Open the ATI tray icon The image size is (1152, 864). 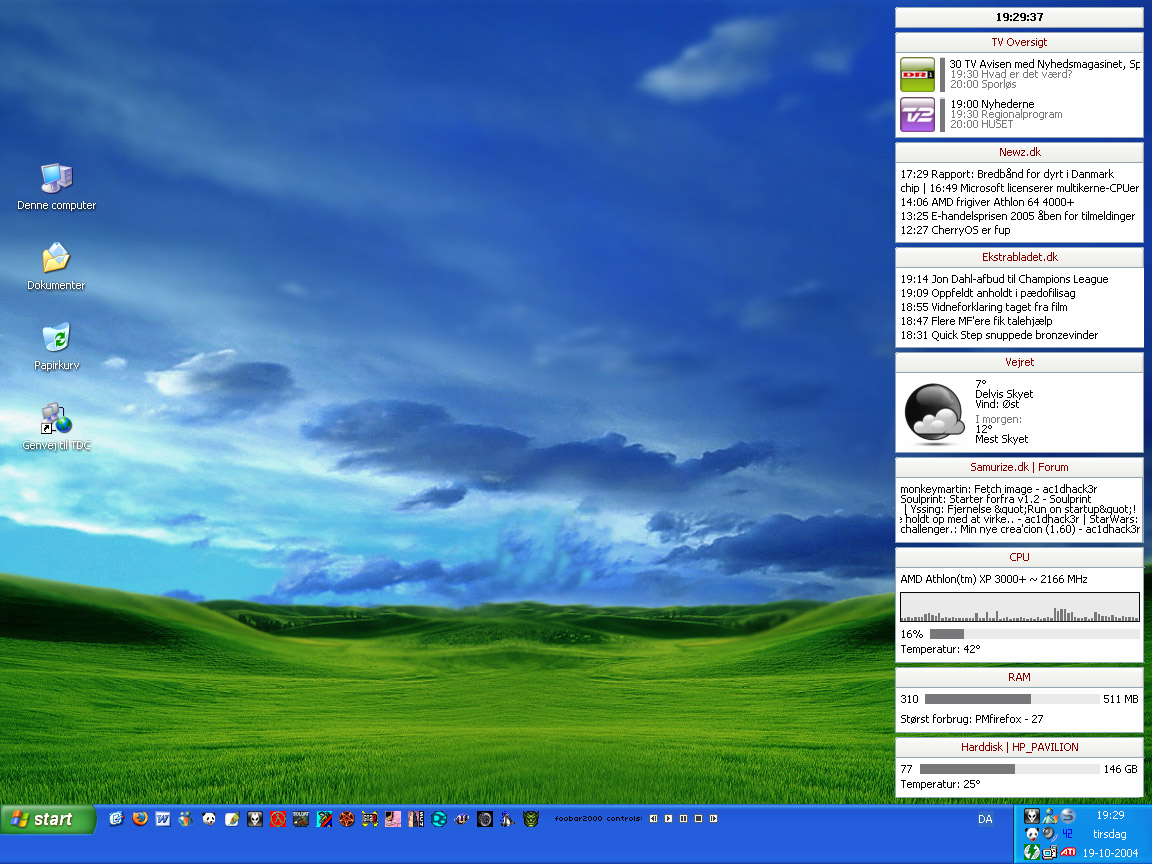1068,852
